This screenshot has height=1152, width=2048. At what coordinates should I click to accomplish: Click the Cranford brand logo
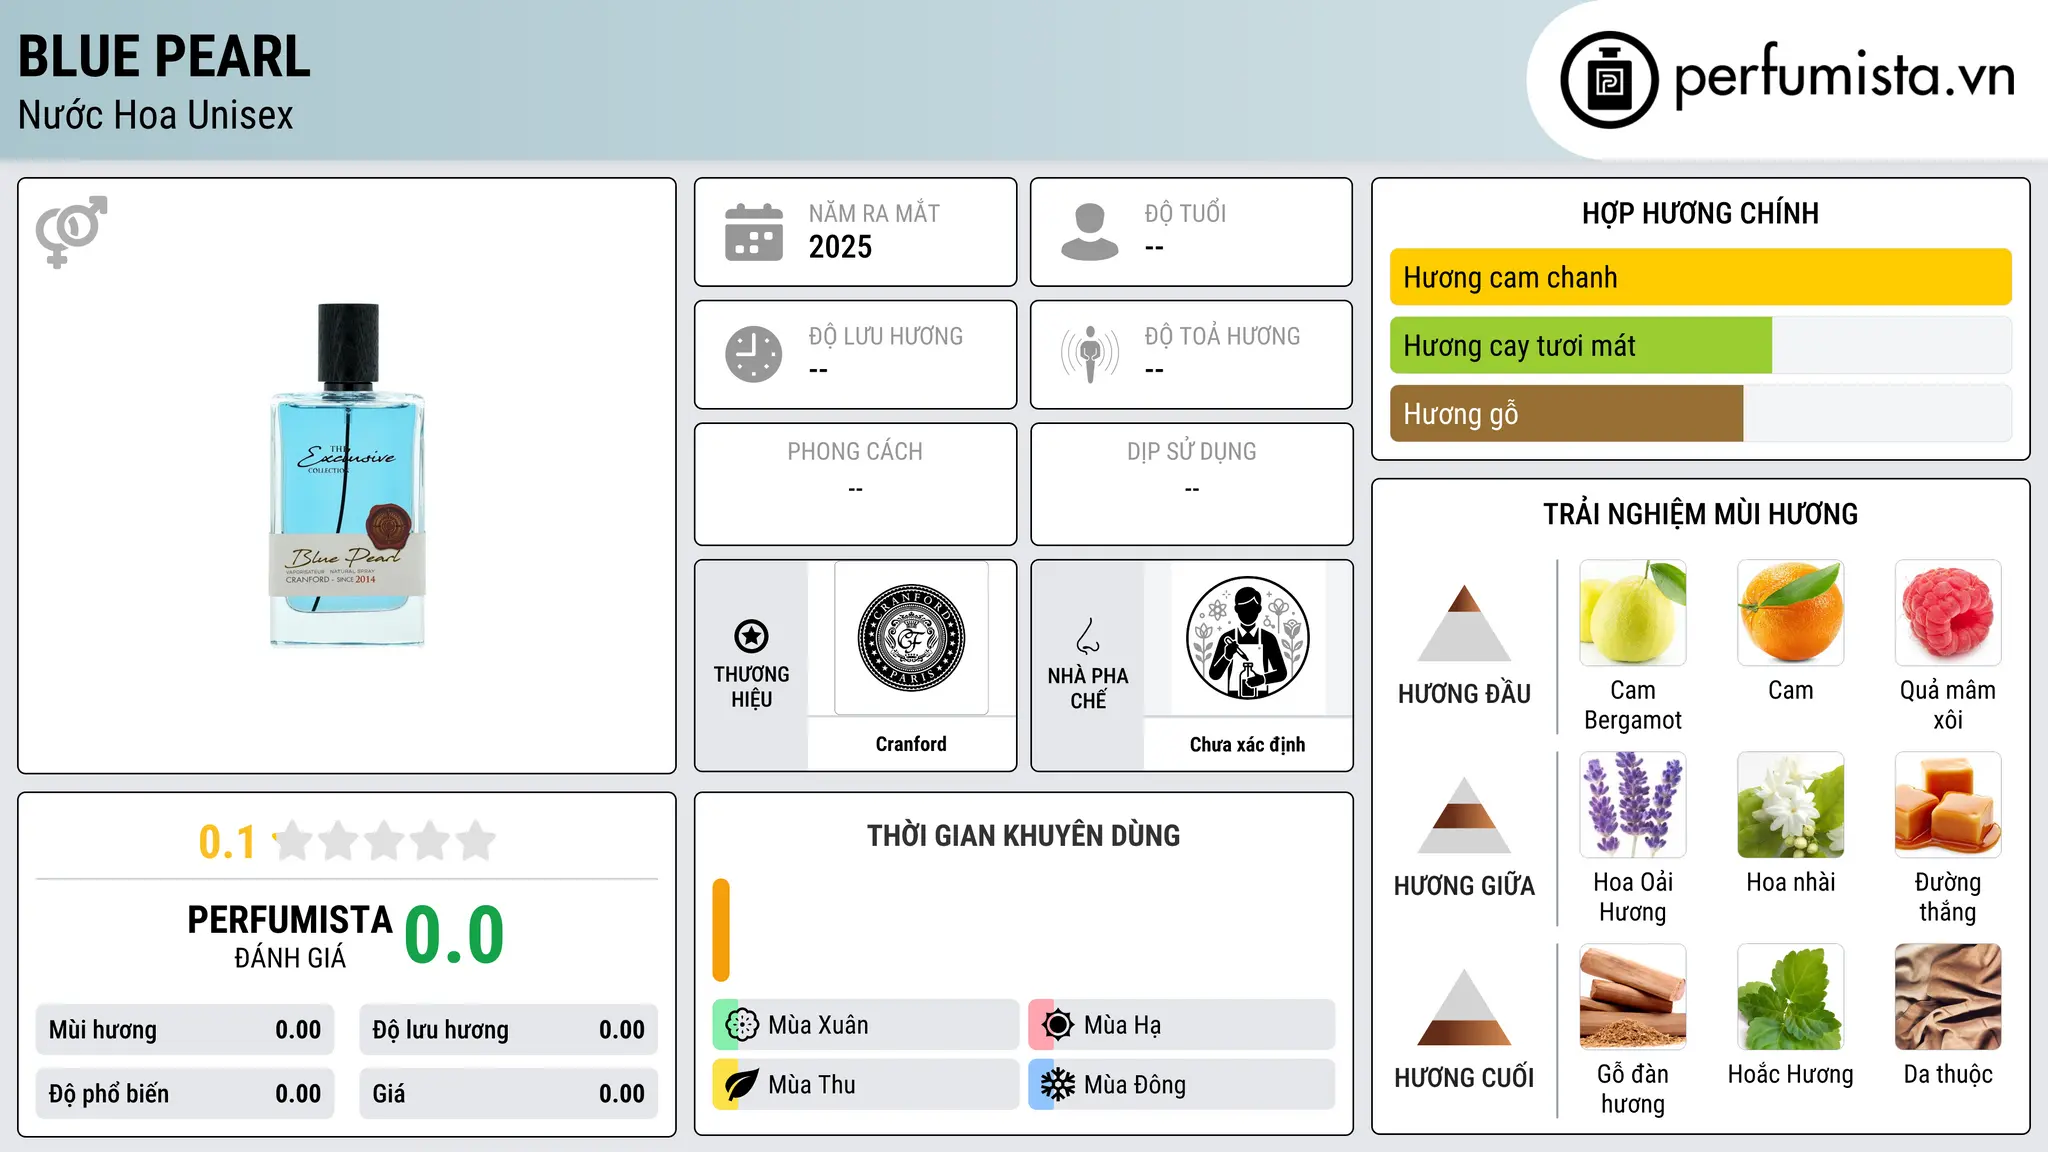[x=911, y=638]
